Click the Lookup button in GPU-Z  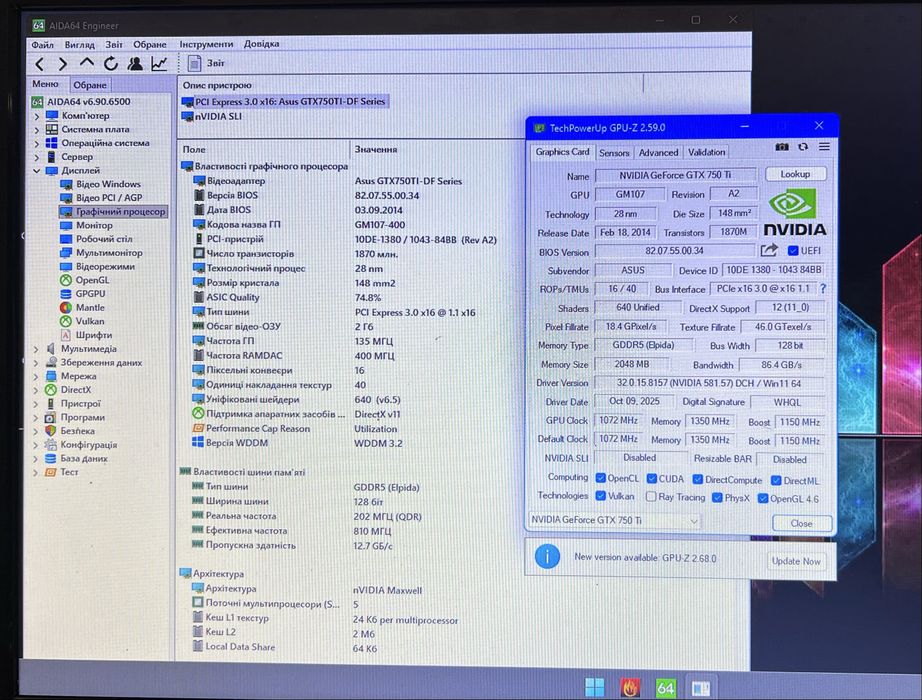[x=795, y=174]
